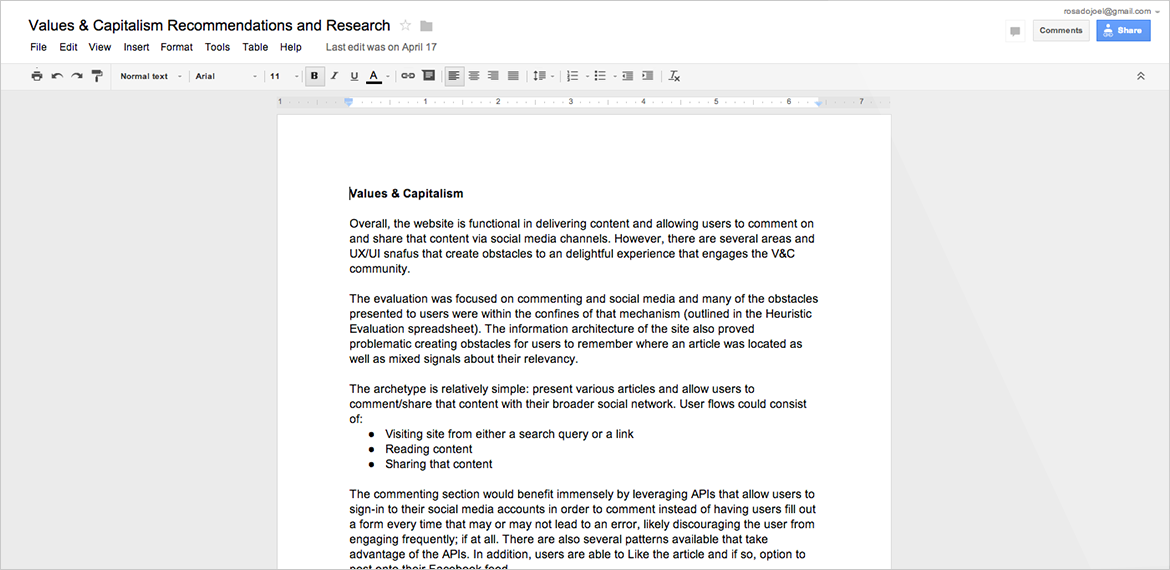Toggle italic formatting
The image size is (1170, 570).
click(x=334, y=76)
